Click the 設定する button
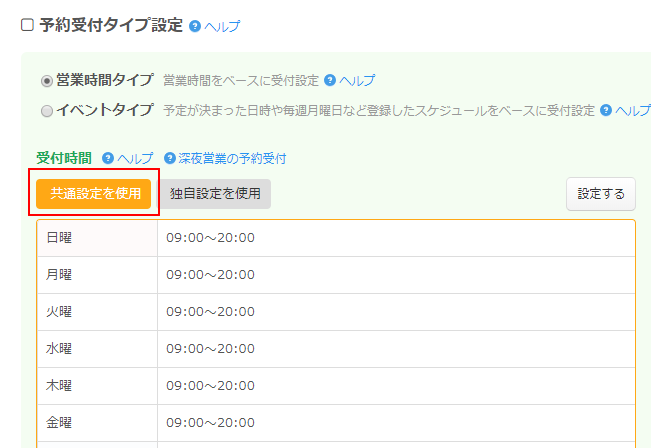The image size is (651, 448). coord(600,194)
